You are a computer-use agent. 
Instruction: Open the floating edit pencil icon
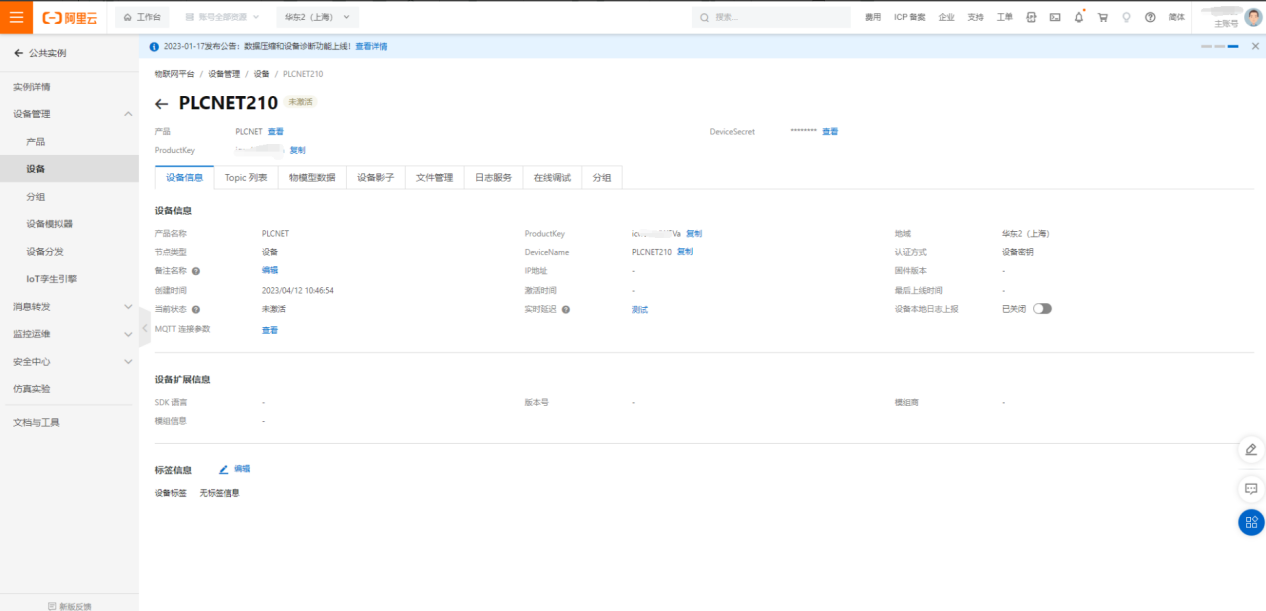coord(1251,450)
